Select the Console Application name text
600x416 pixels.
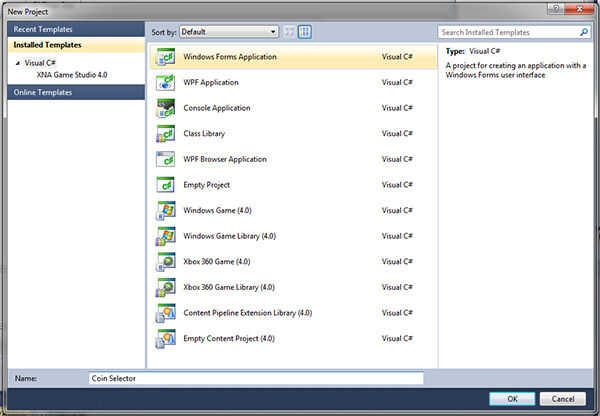pyautogui.click(x=217, y=108)
